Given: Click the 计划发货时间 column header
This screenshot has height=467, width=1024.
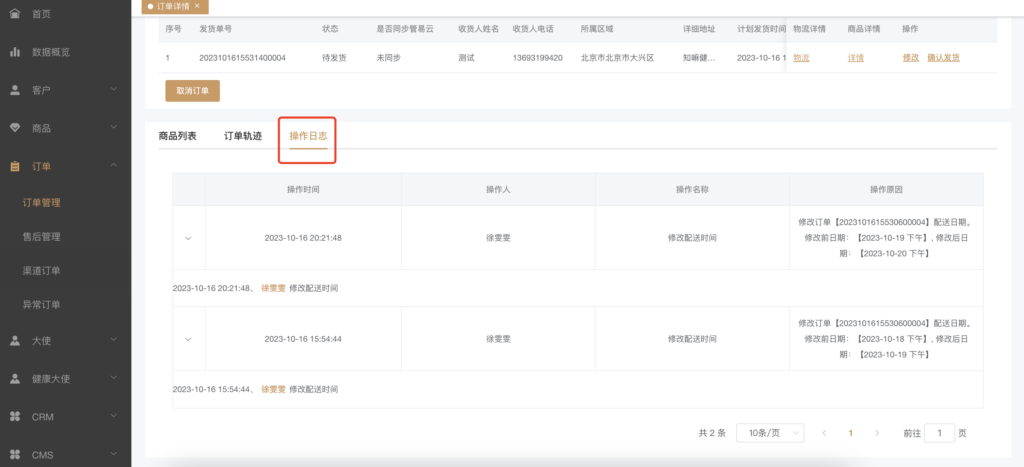Looking at the screenshot, I should (761, 29).
